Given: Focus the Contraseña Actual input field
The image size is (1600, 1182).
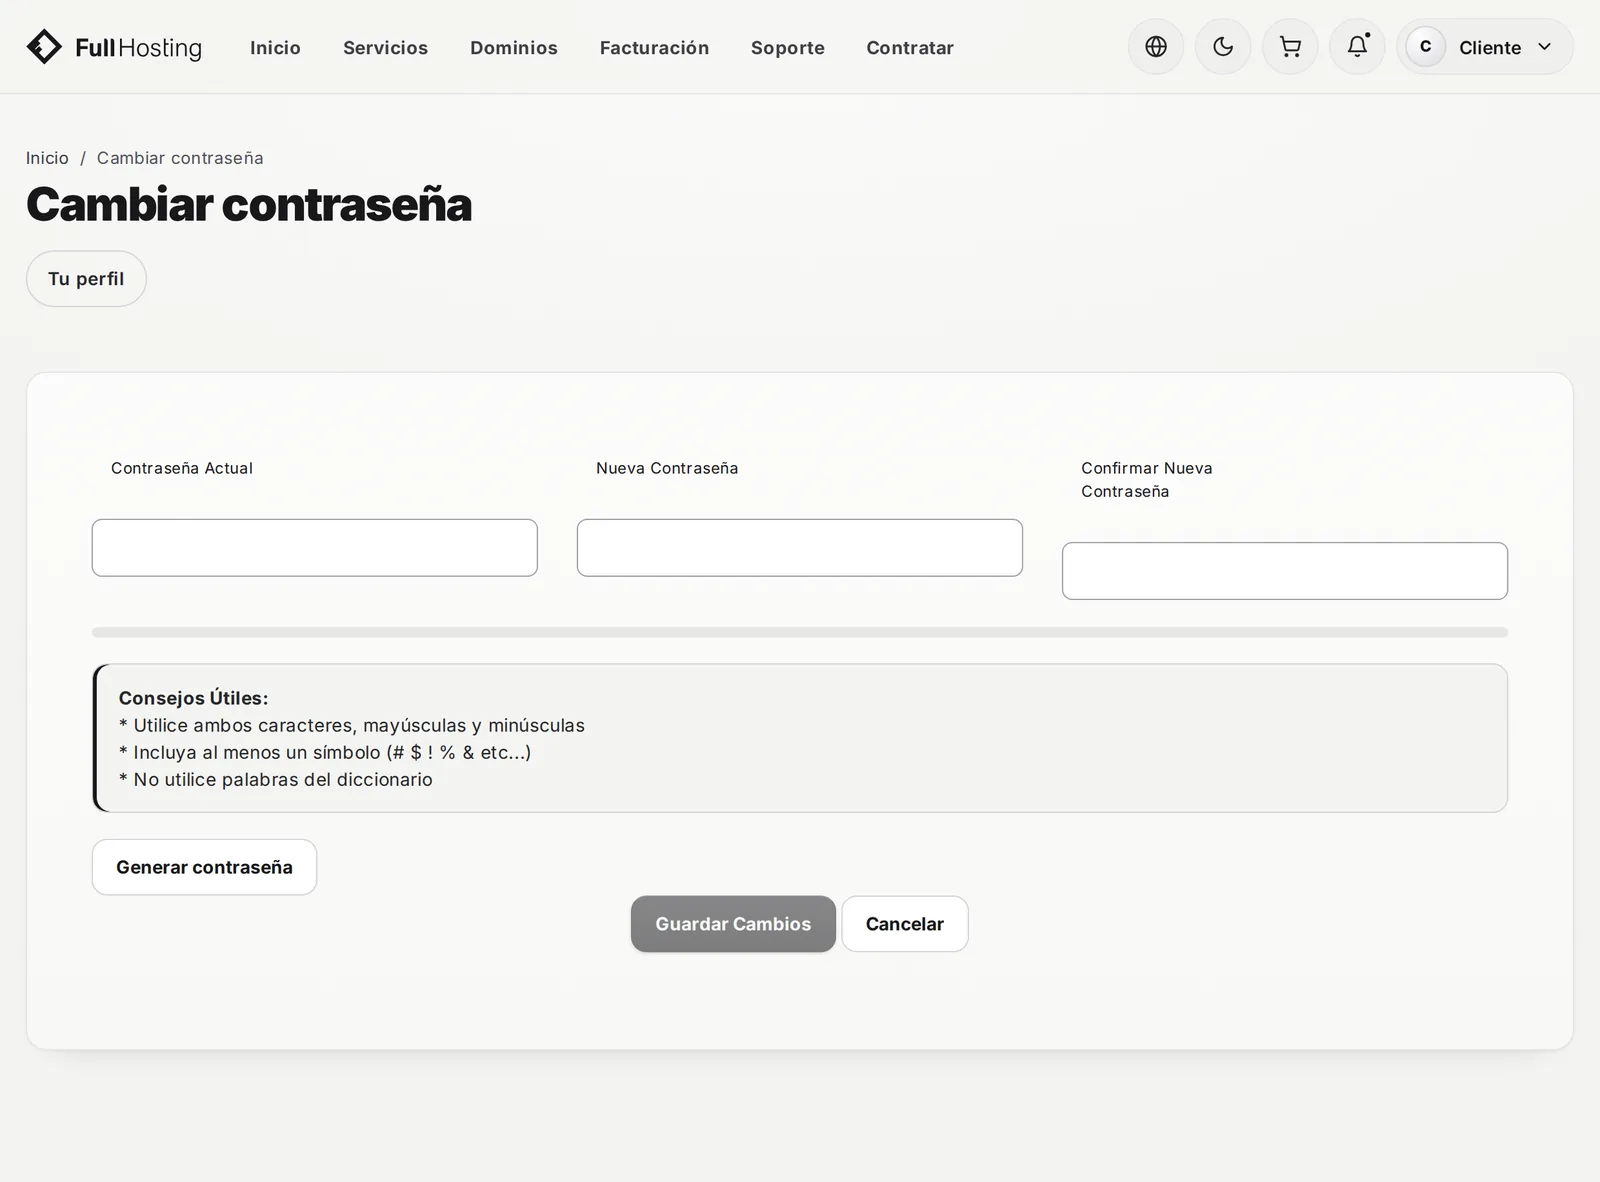Looking at the screenshot, I should [x=315, y=548].
